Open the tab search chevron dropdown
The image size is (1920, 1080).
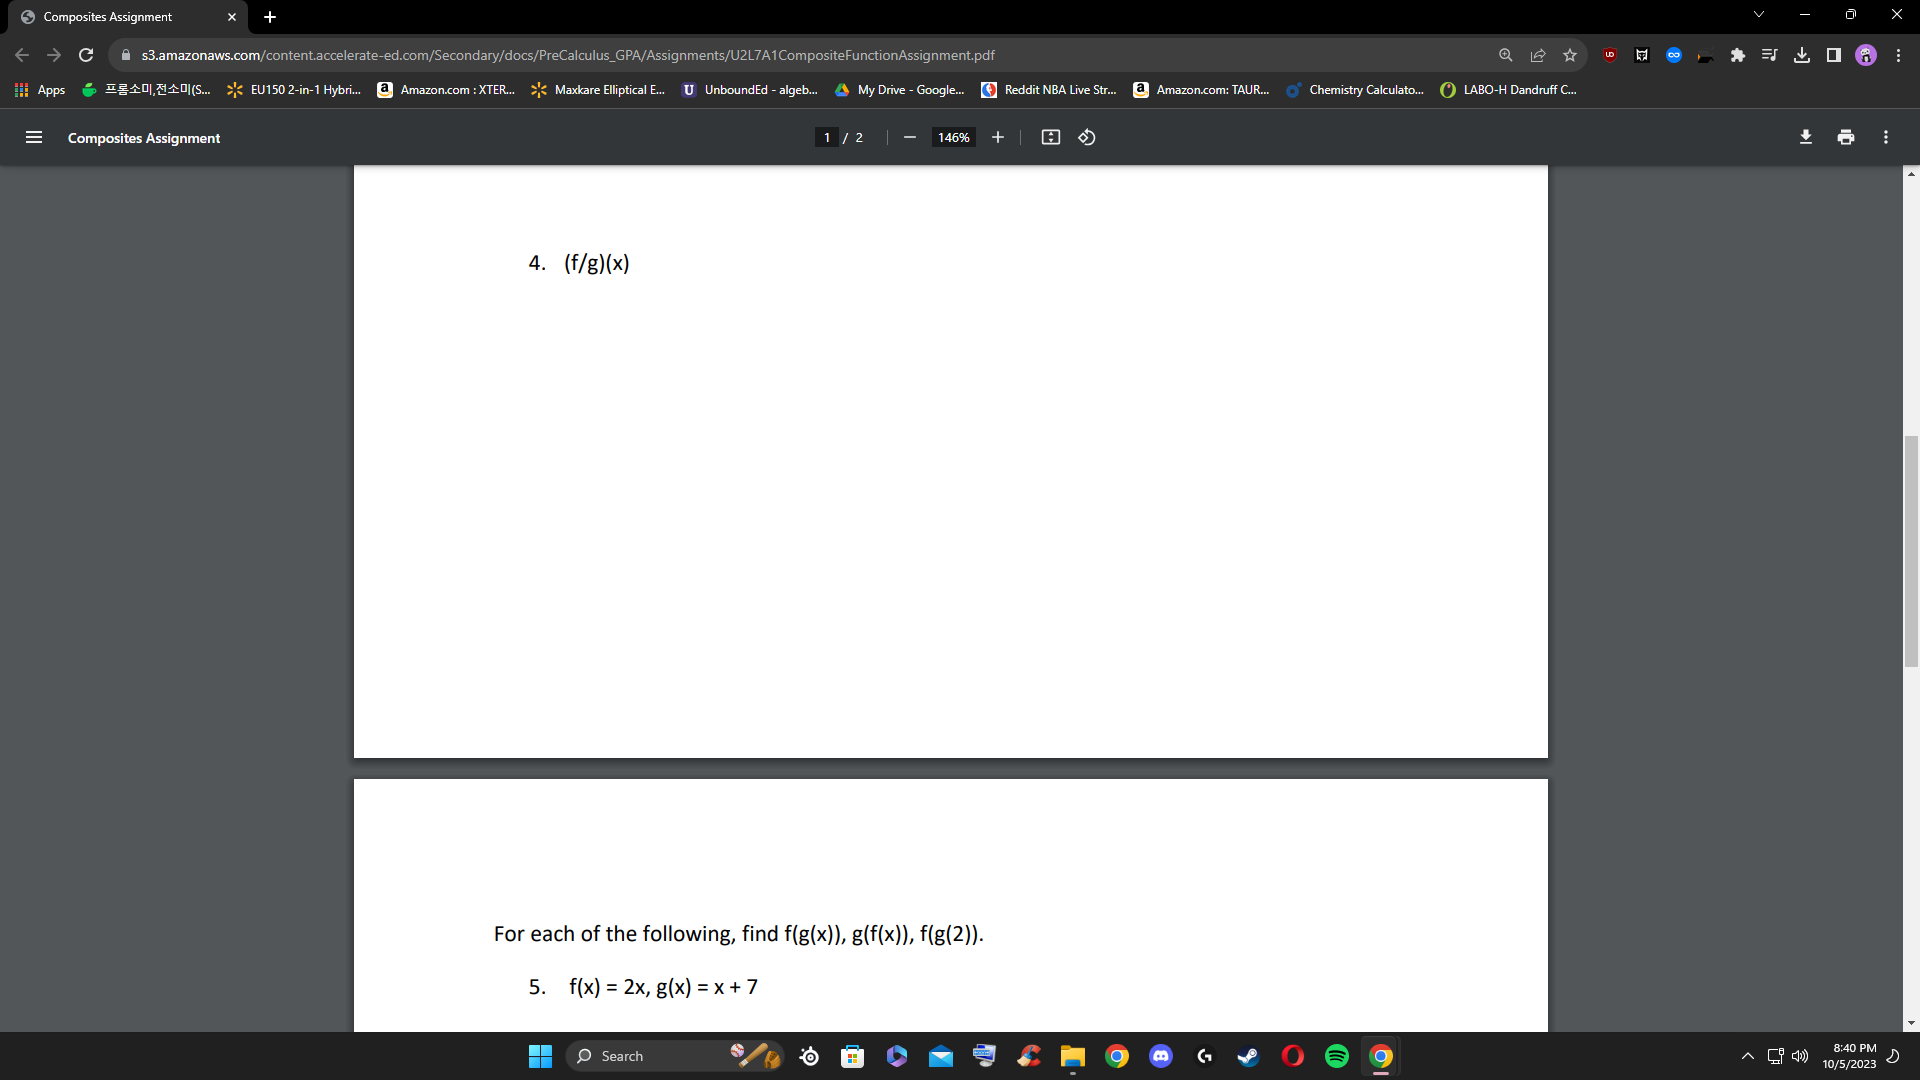coord(1759,14)
